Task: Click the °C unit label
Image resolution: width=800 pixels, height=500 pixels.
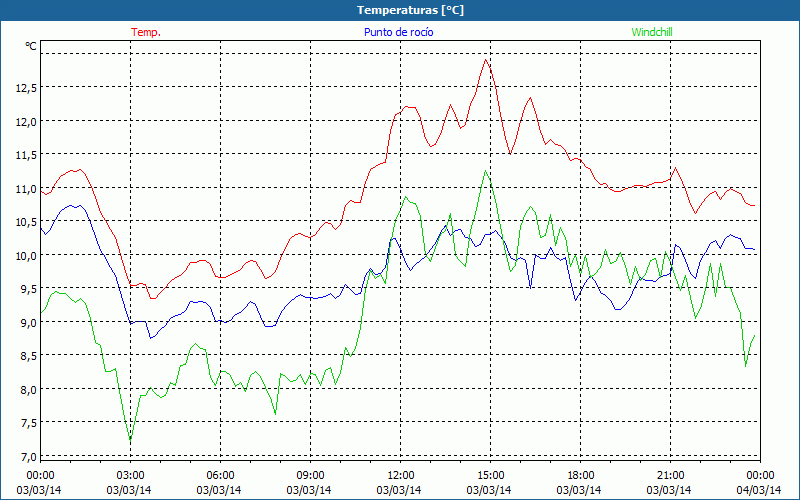Action: (31, 46)
